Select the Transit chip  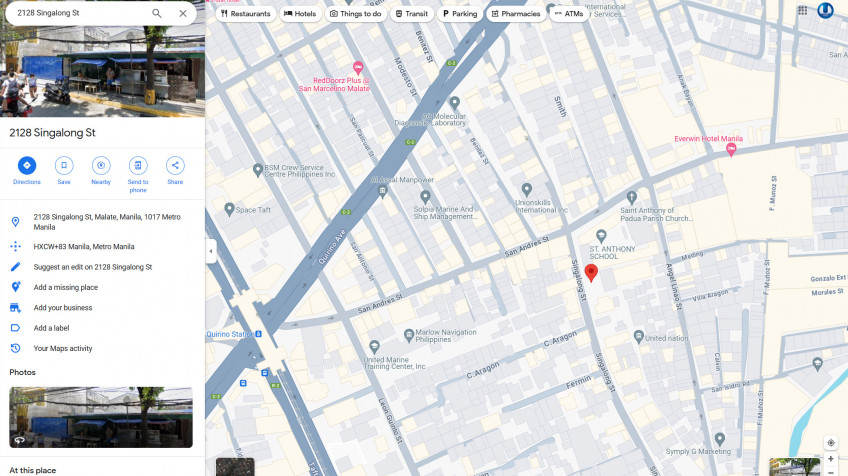(412, 14)
